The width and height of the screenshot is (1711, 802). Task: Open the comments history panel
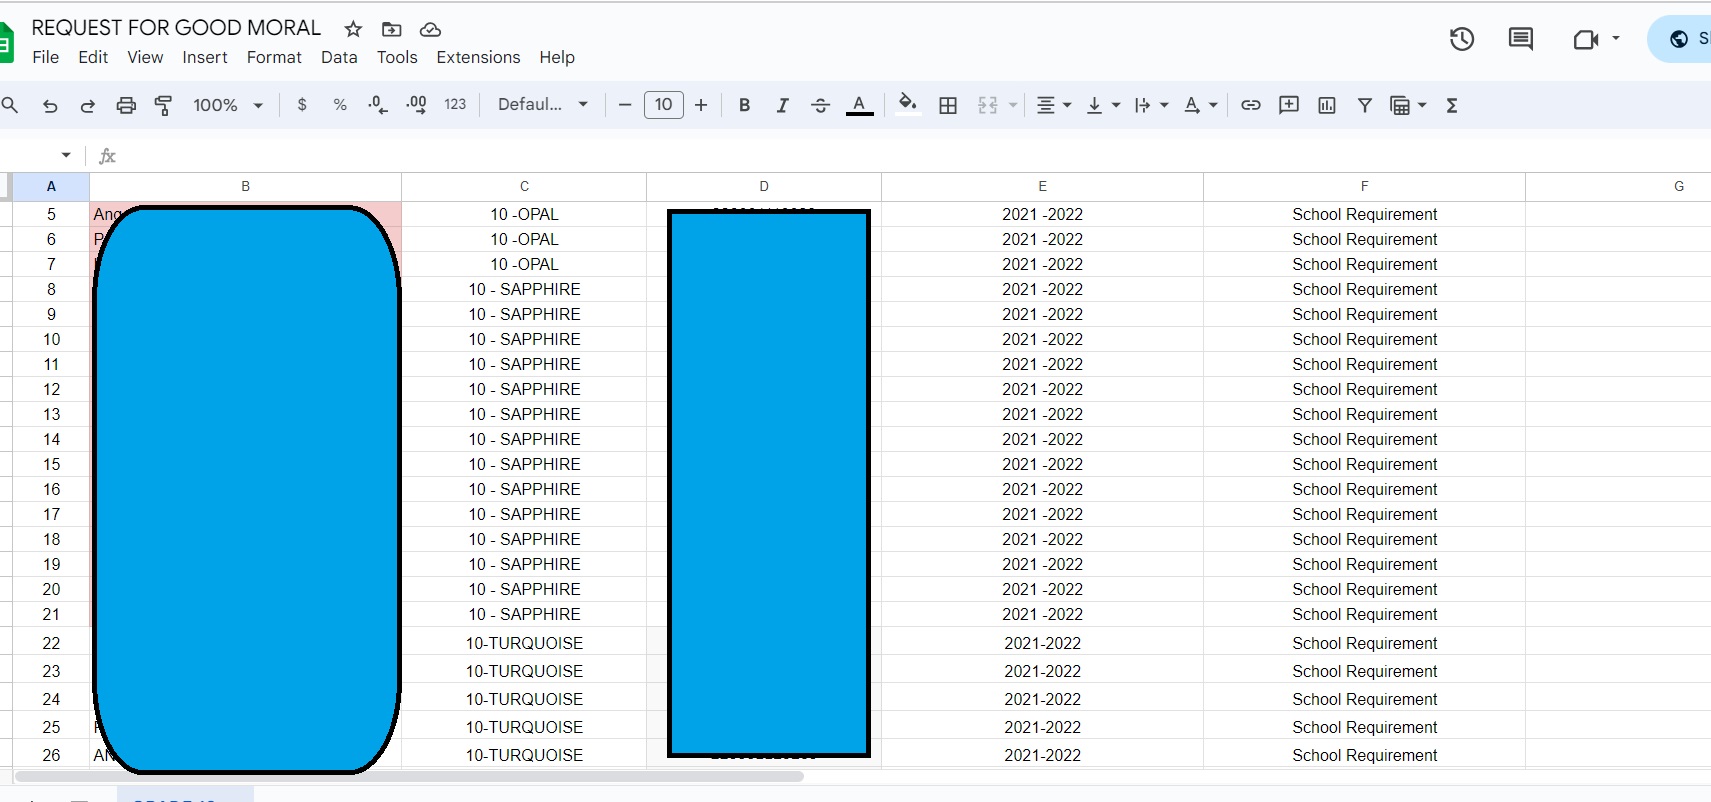tap(1521, 39)
